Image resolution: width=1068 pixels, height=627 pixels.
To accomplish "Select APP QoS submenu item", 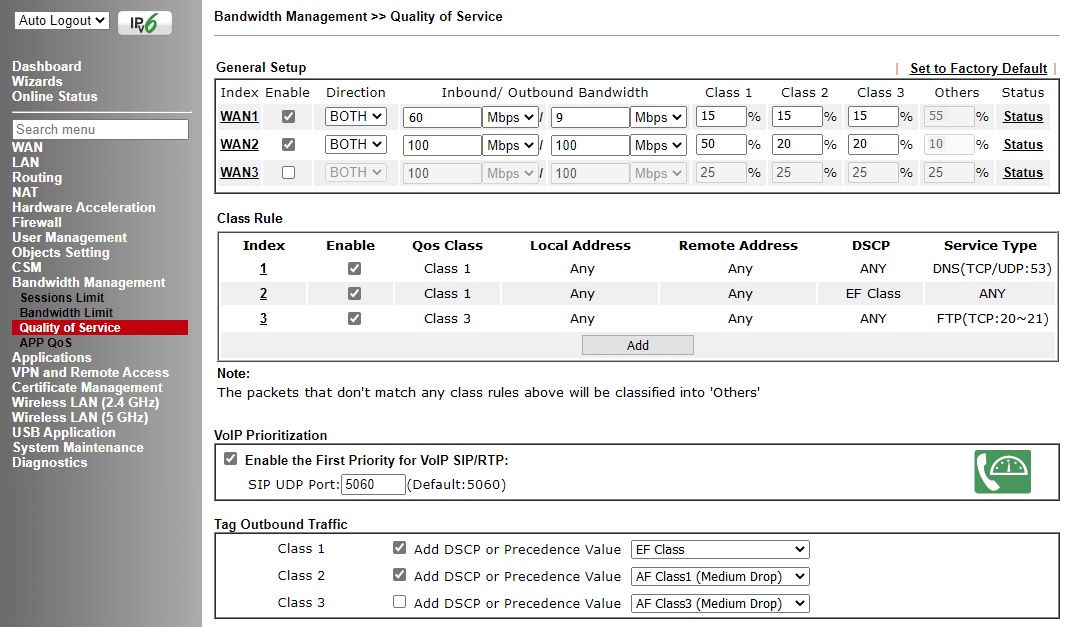I will tap(46, 342).
